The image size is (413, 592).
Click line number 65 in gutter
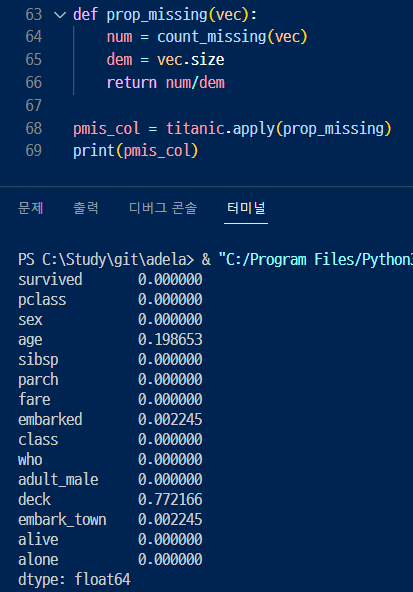pyautogui.click(x=34, y=60)
